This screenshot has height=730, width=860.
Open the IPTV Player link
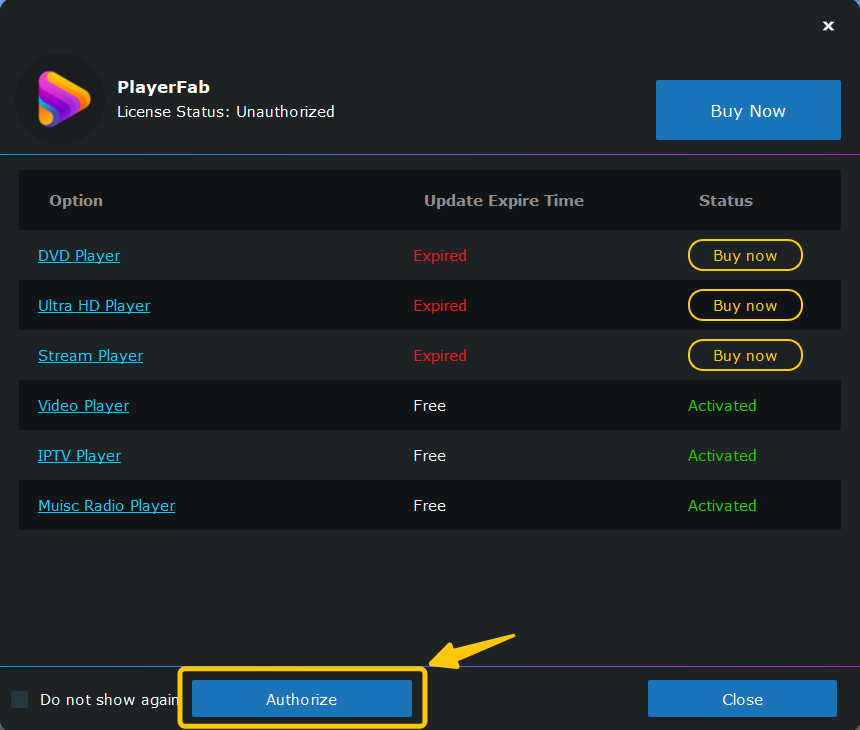click(x=80, y=455)
